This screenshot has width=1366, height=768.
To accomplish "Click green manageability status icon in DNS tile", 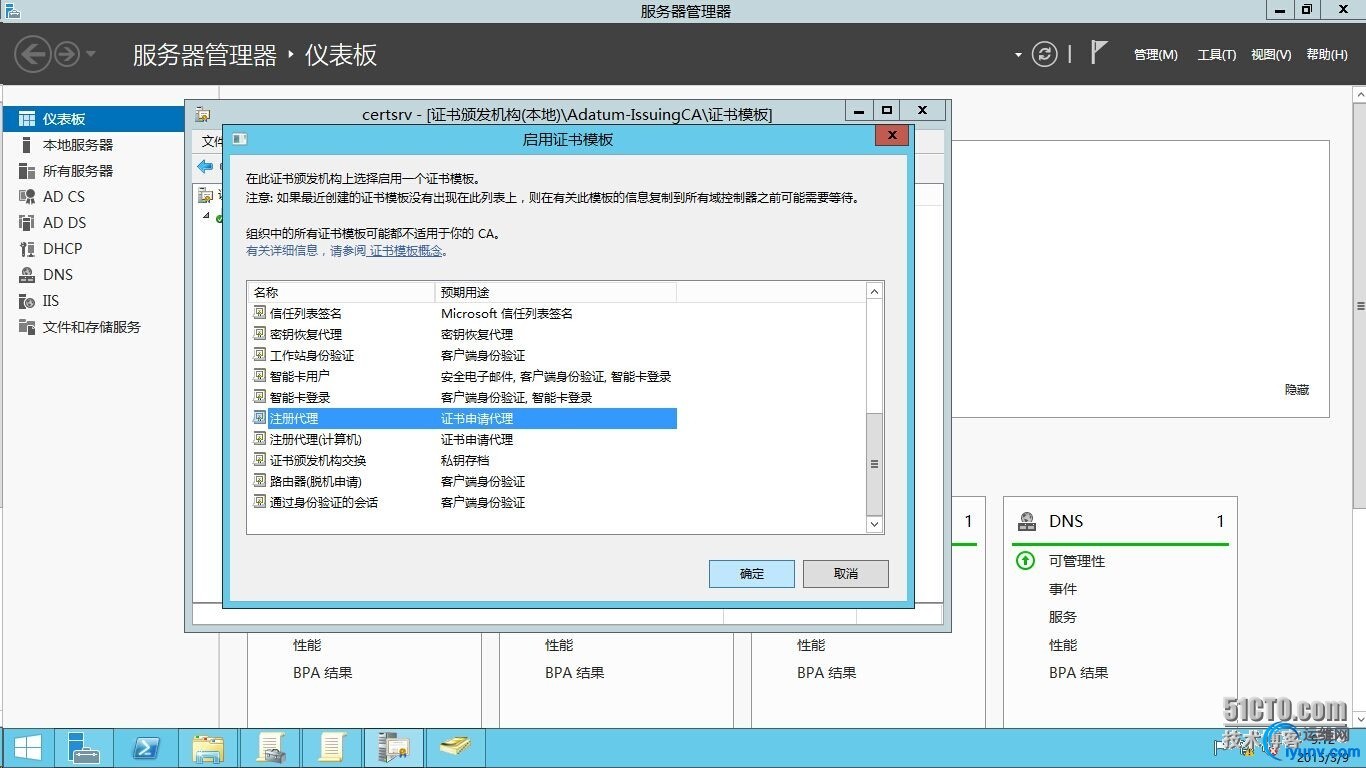I will [1025, 561].
